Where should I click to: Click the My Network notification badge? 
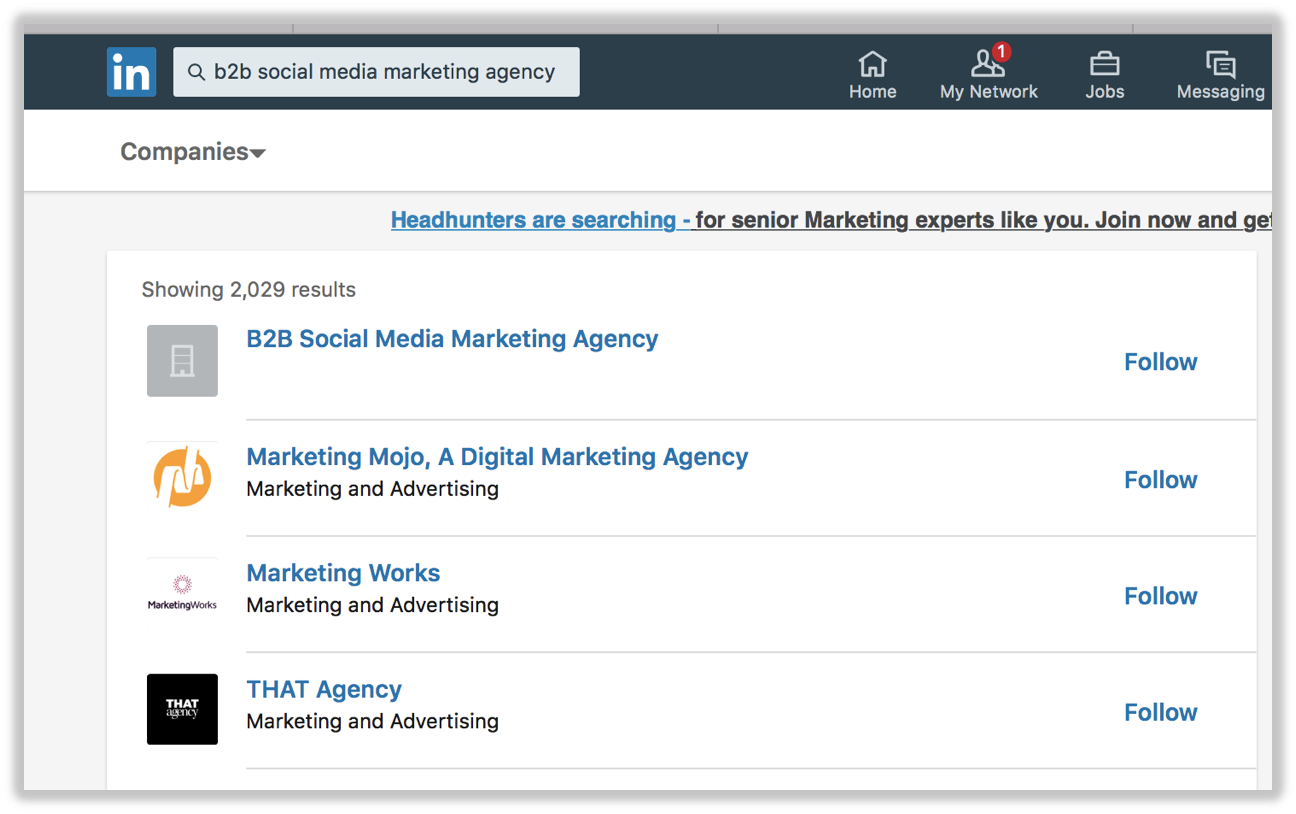1001,52
